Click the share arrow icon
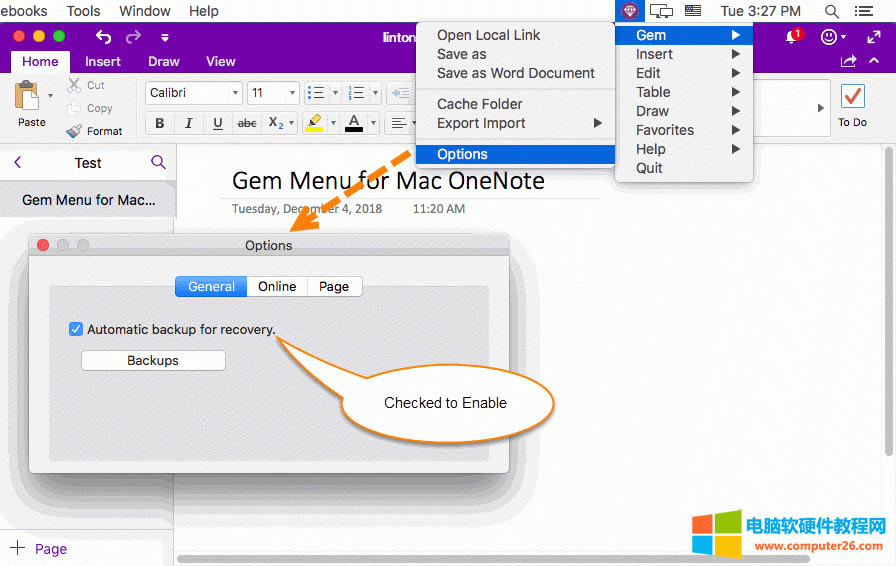This screenshot has height=566, width=896. coord(849,62)
